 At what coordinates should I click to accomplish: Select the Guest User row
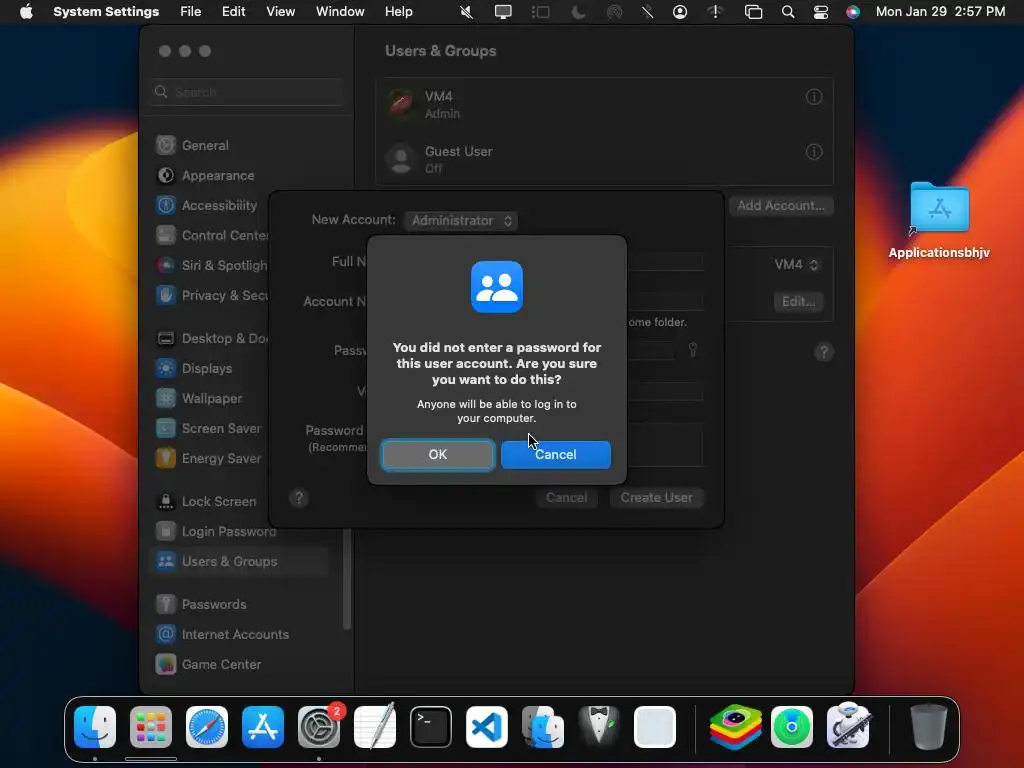click(604, 159)
